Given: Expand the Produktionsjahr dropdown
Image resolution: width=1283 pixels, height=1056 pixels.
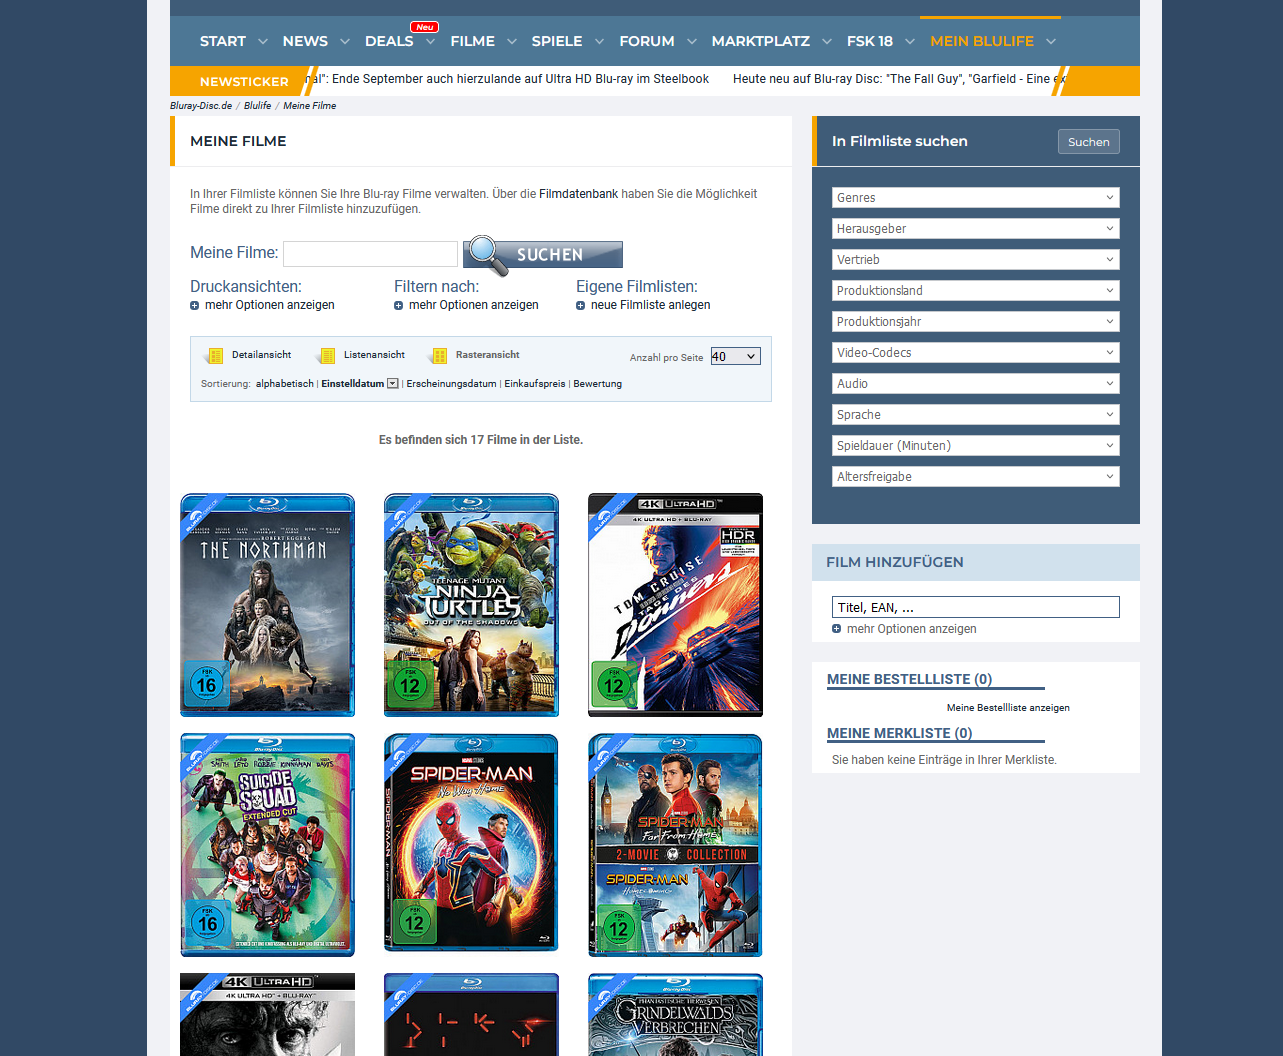Looking at the screenshot, I should [975, 322].
